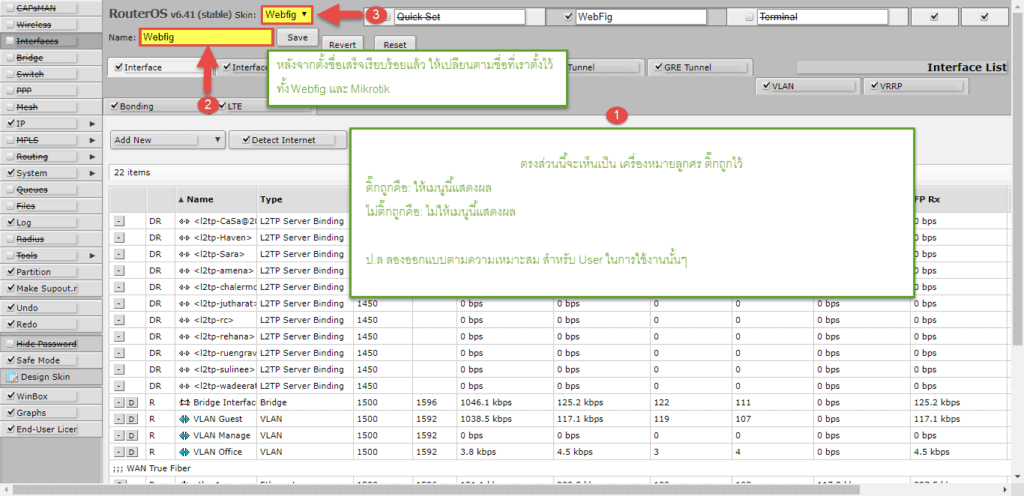The image size is (1024, 496).
Task: Click the Design Skin icon in sidebar
Action: tap(12, 377)
